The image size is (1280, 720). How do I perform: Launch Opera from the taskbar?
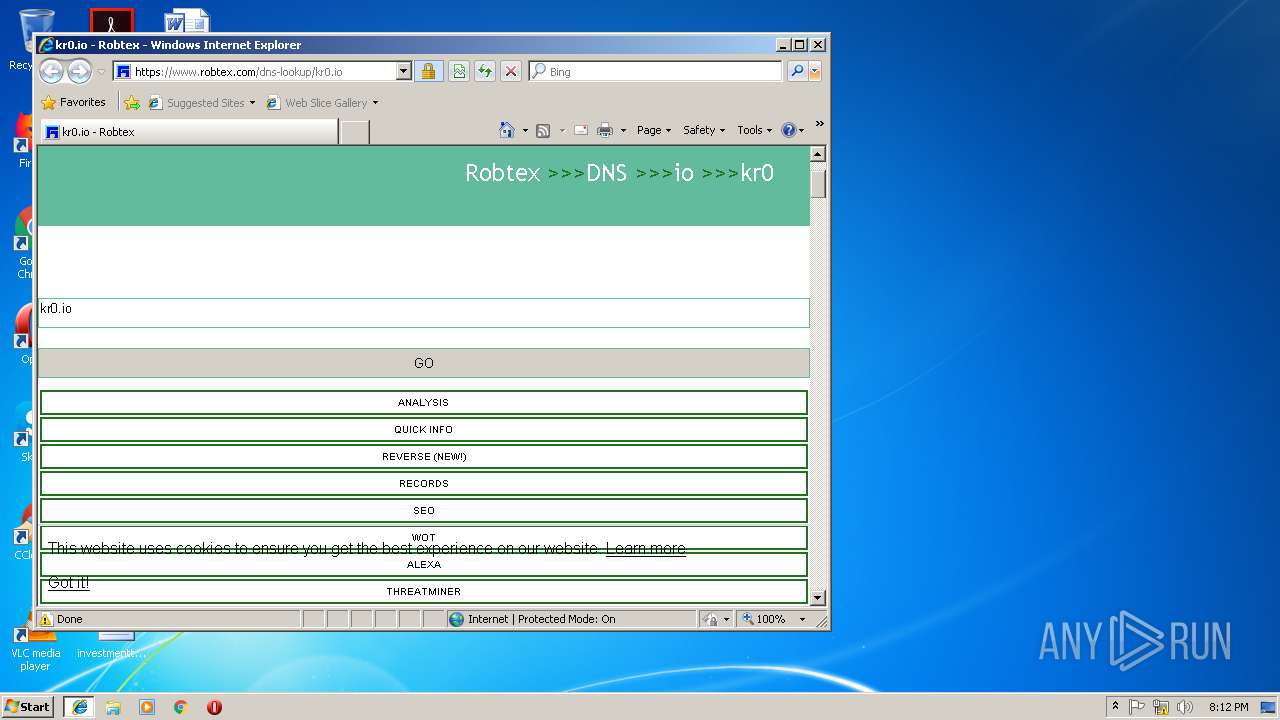click(x=214, y=707)
